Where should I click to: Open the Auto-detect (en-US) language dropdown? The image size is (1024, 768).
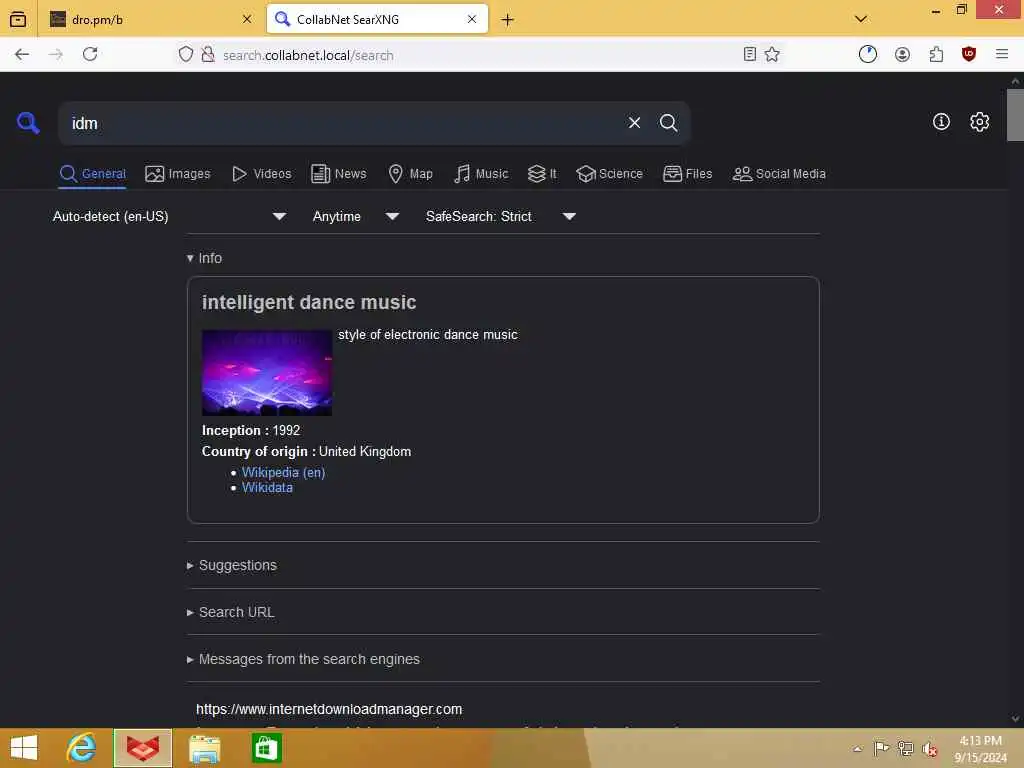(x=169, y=216)
